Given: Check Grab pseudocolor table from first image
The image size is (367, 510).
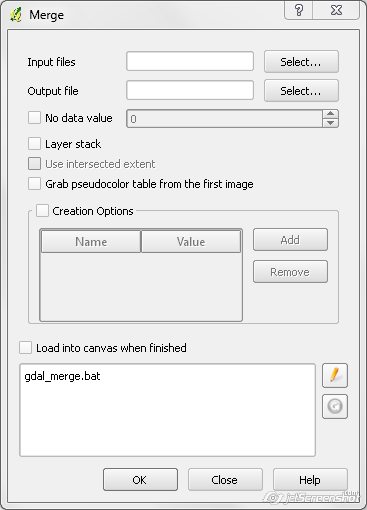Looking at the screenshot, I should [34, 184].
